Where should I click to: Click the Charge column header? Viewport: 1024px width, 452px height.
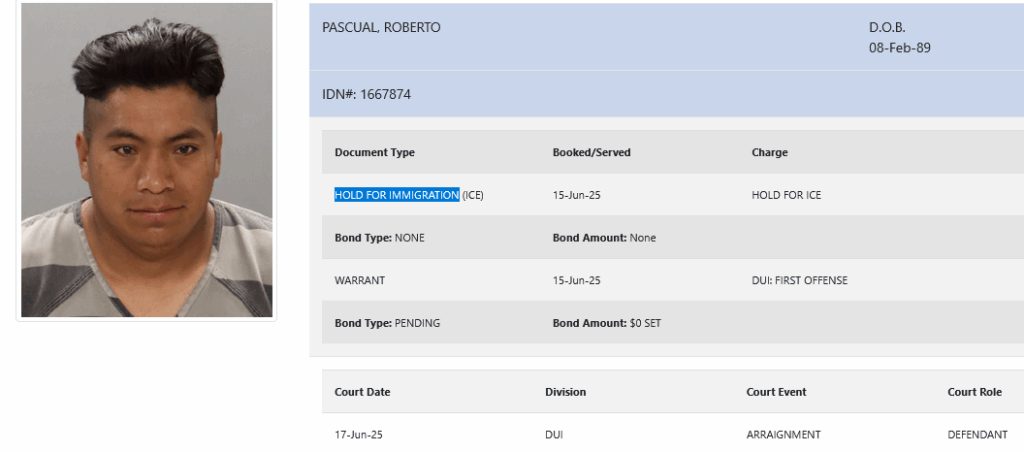769,152
